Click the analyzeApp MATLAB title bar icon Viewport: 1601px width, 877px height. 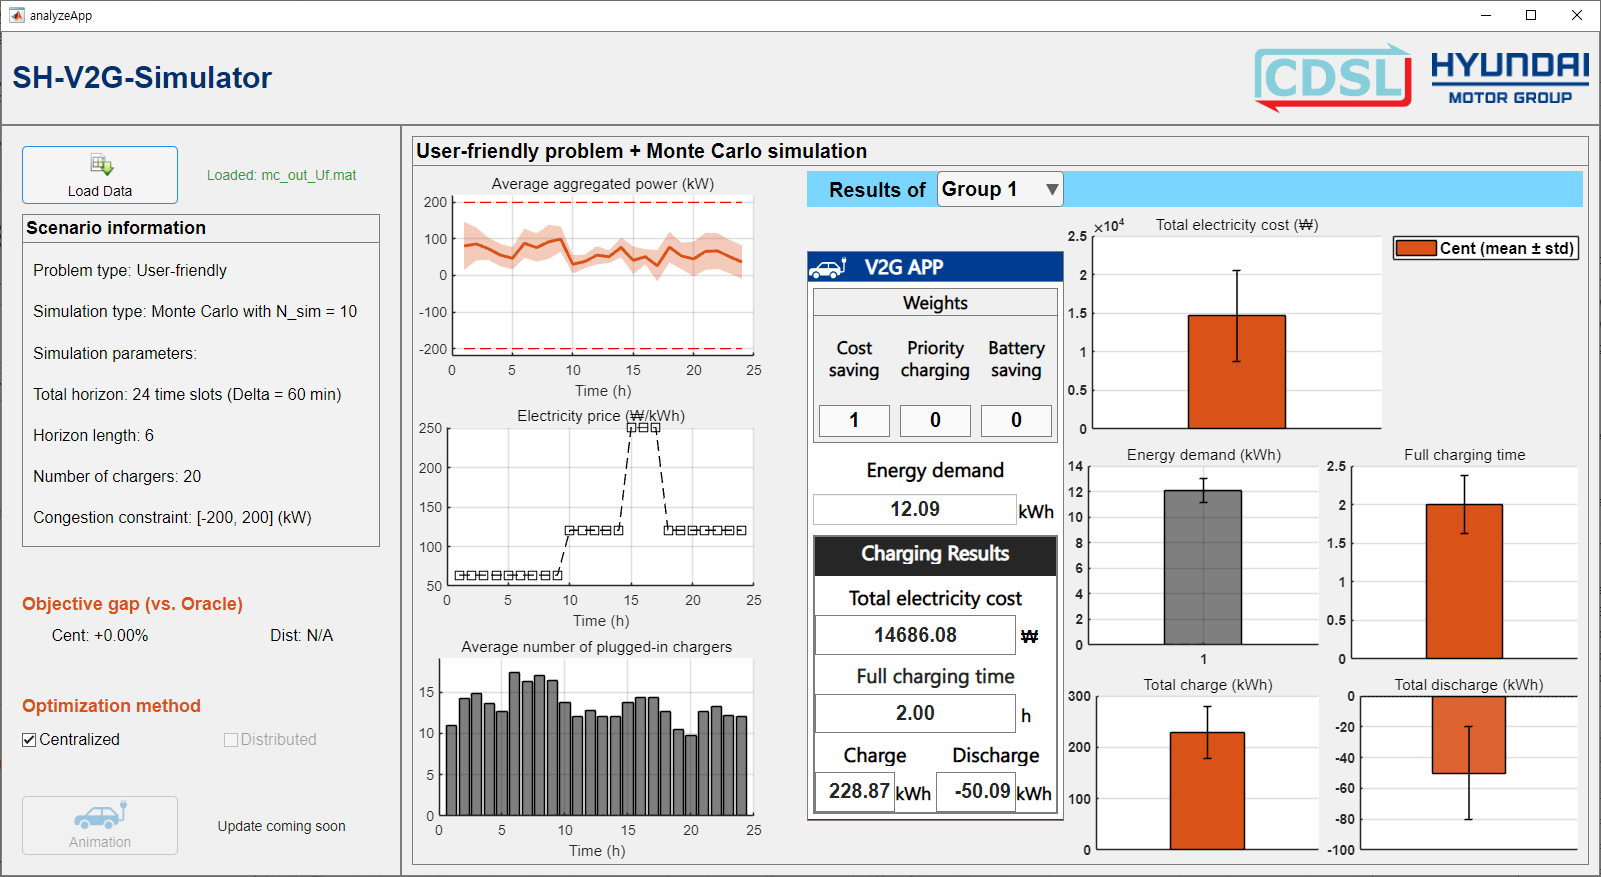point(17,15)
